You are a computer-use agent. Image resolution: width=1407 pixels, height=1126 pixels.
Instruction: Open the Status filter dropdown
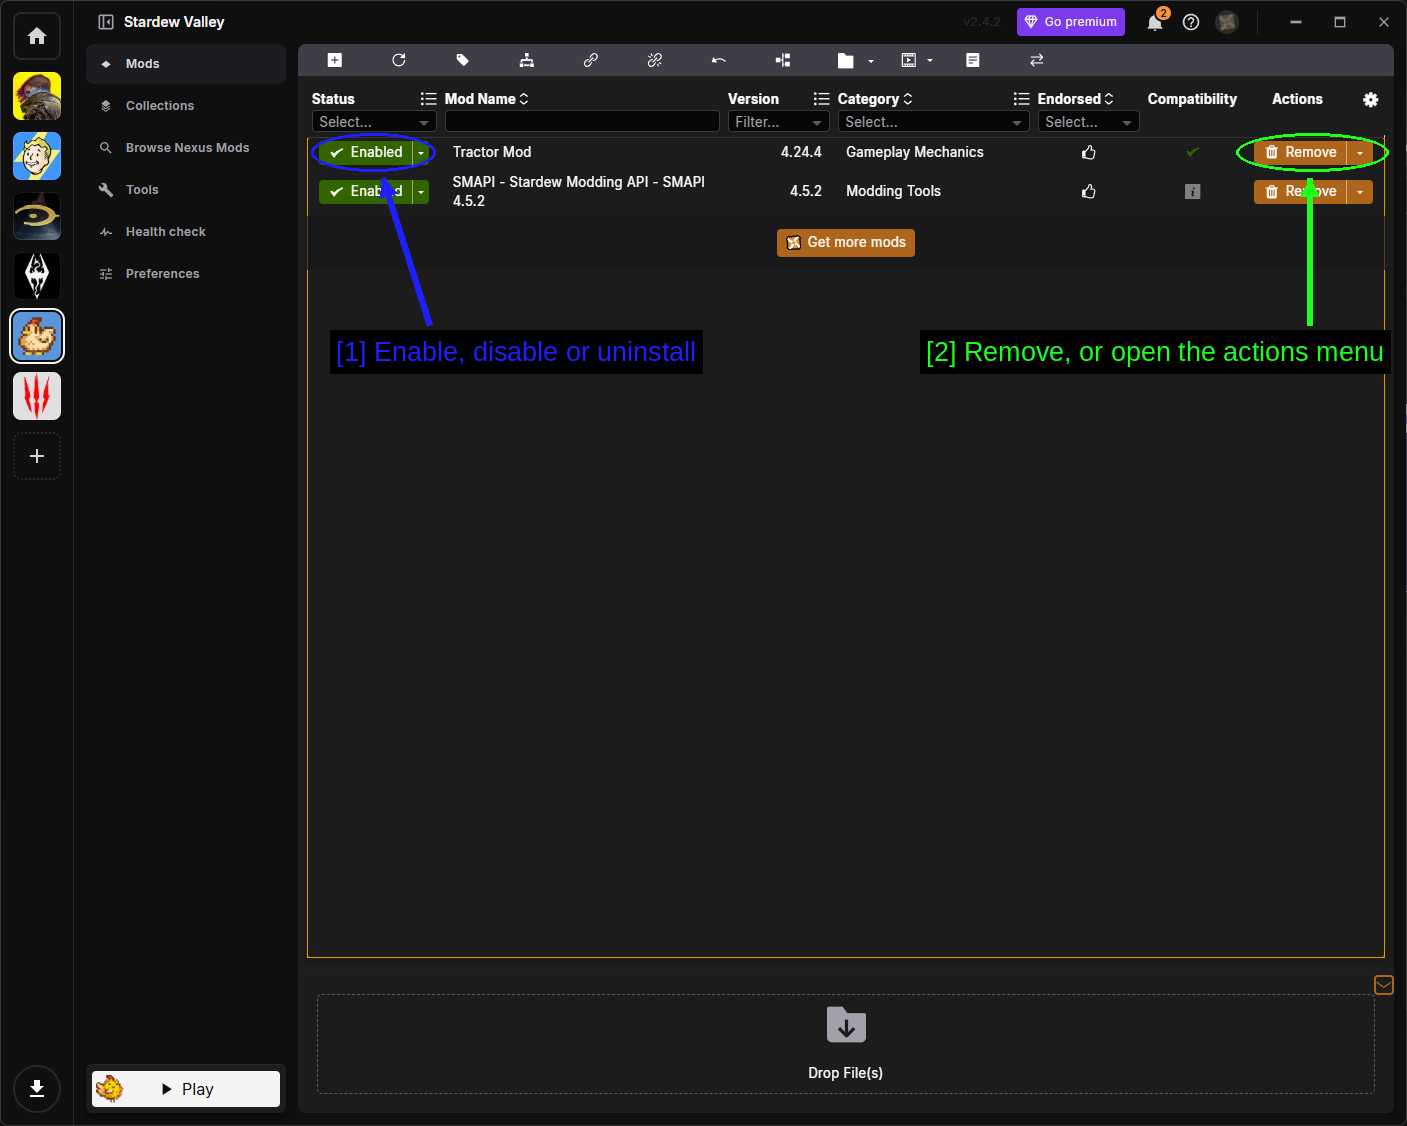(374, 122)
